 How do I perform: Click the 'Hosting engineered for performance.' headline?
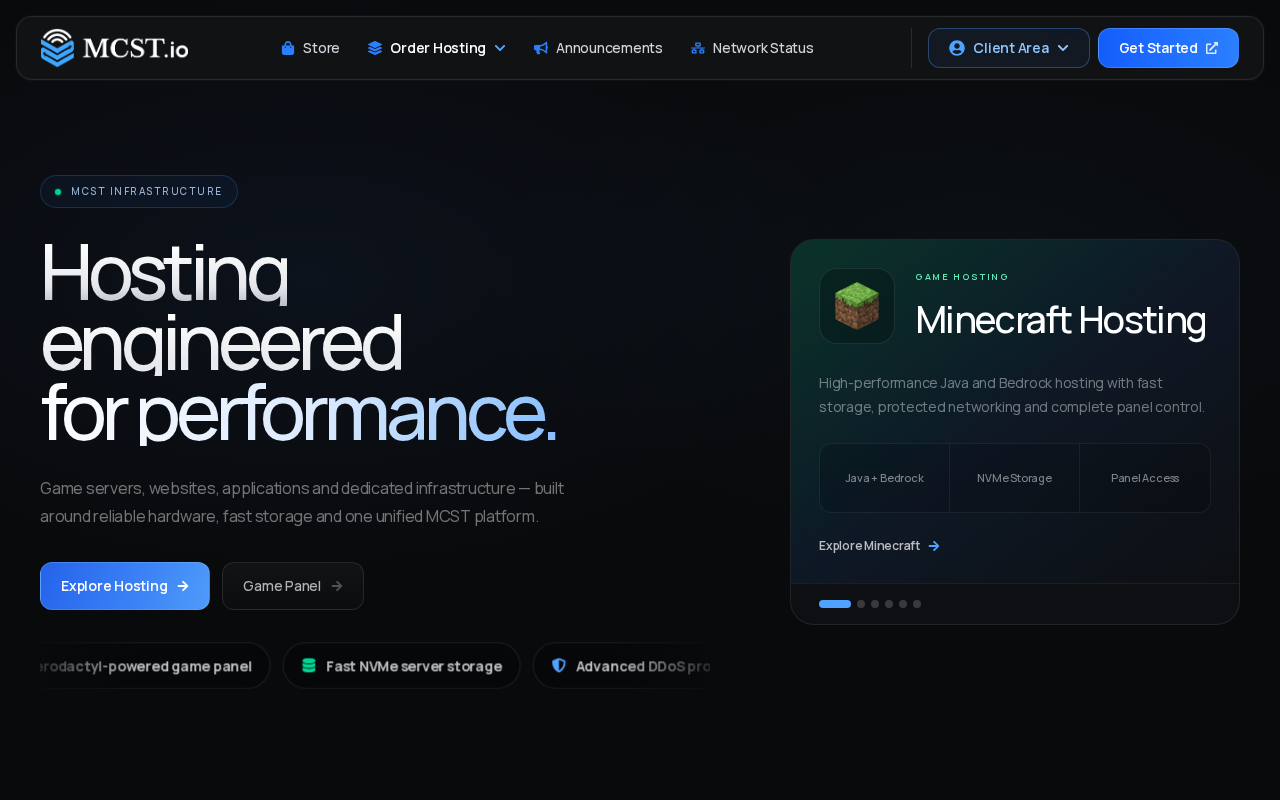pos(298,342)
